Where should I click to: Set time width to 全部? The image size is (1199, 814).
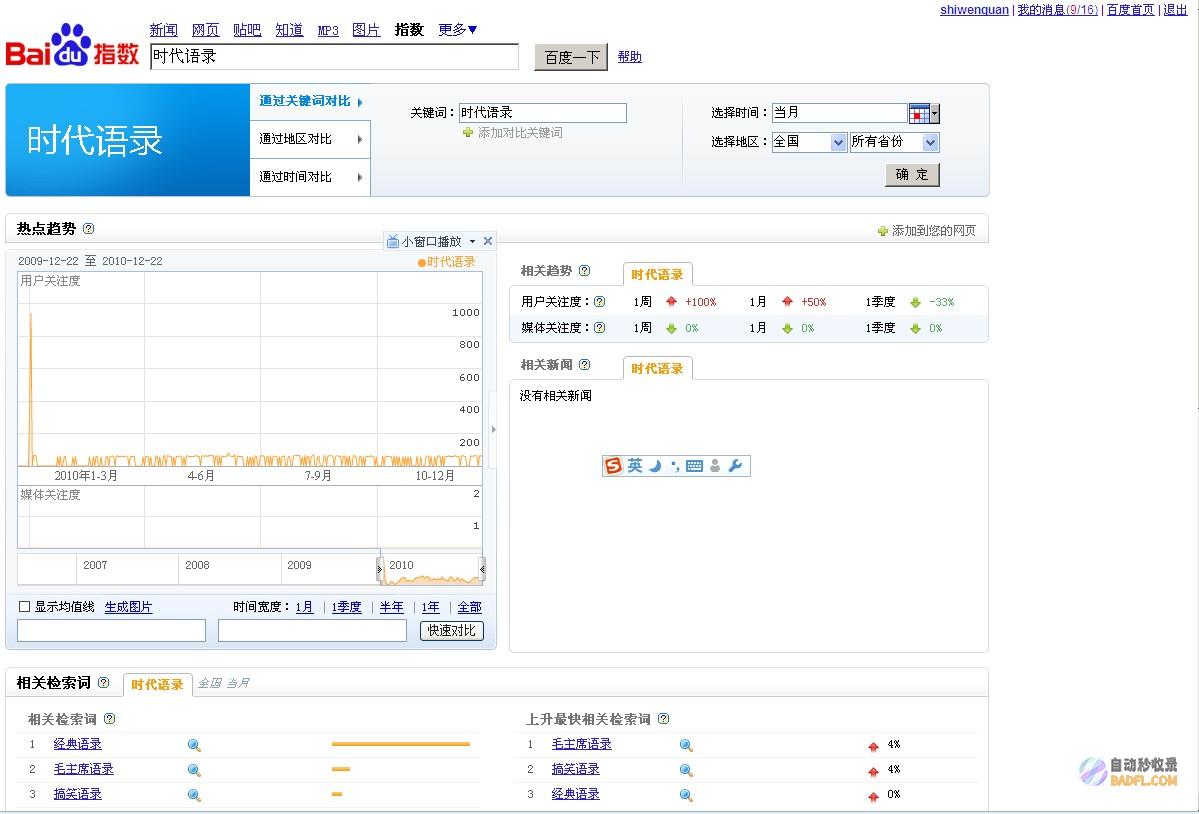click(470, 607)
